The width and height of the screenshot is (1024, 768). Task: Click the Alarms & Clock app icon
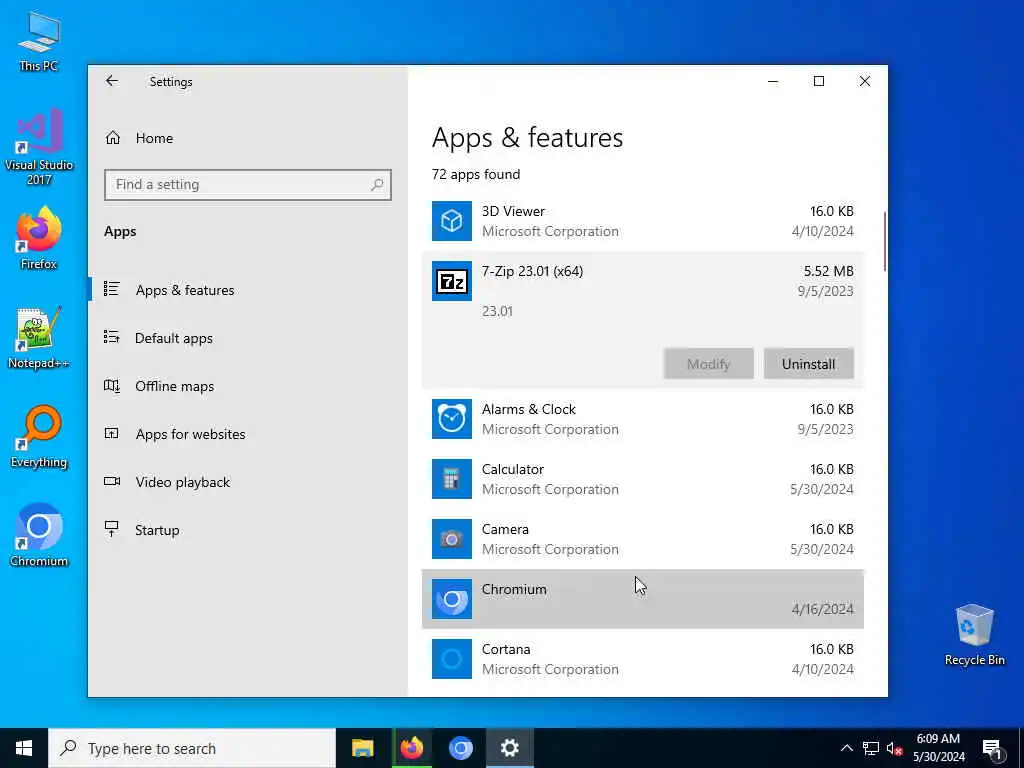pos(451,419)
